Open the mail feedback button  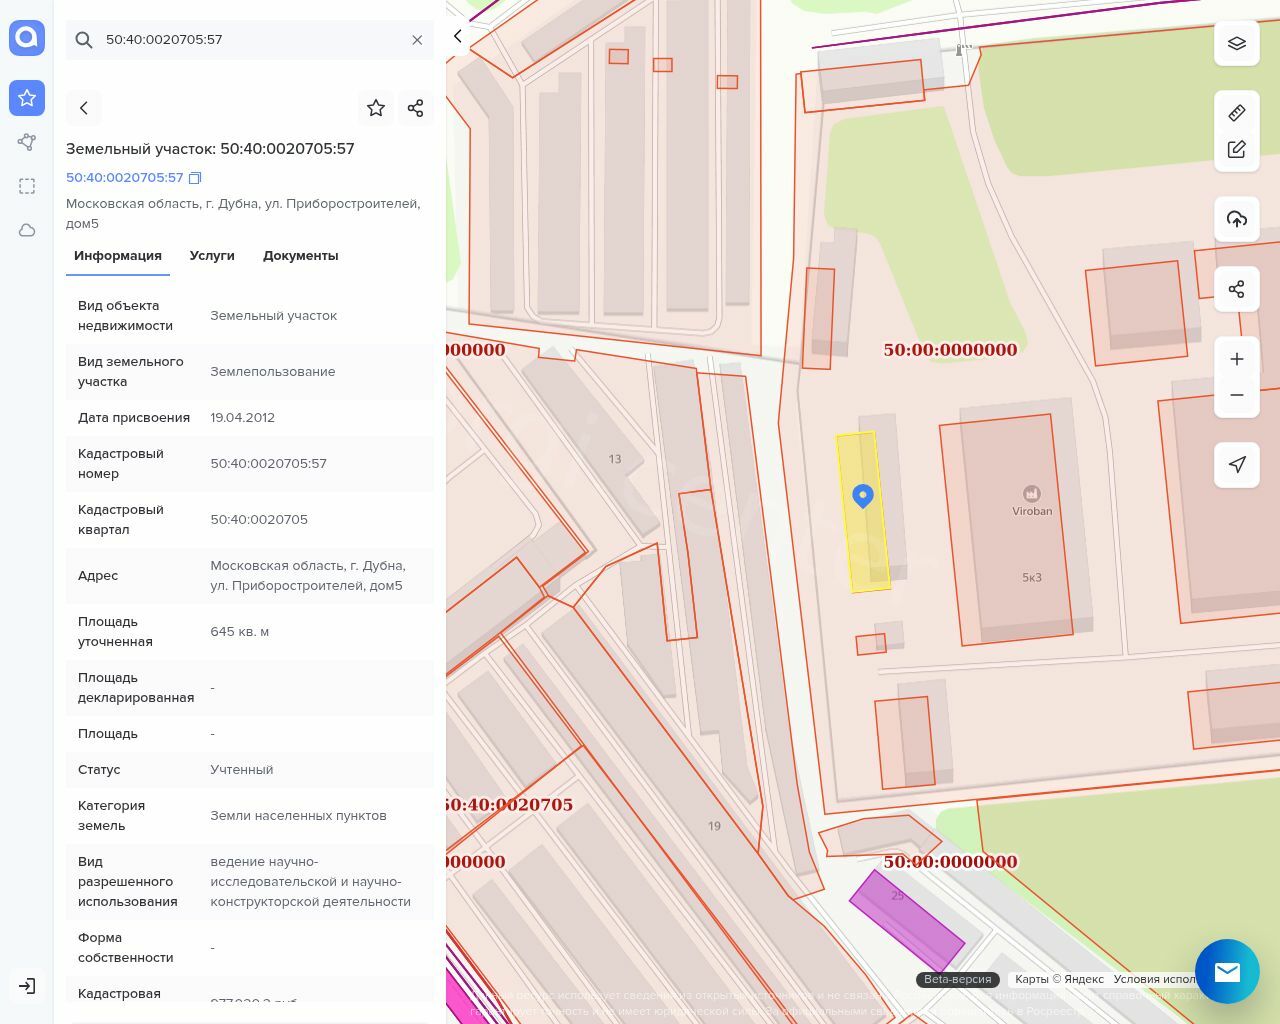[1227, 971]
